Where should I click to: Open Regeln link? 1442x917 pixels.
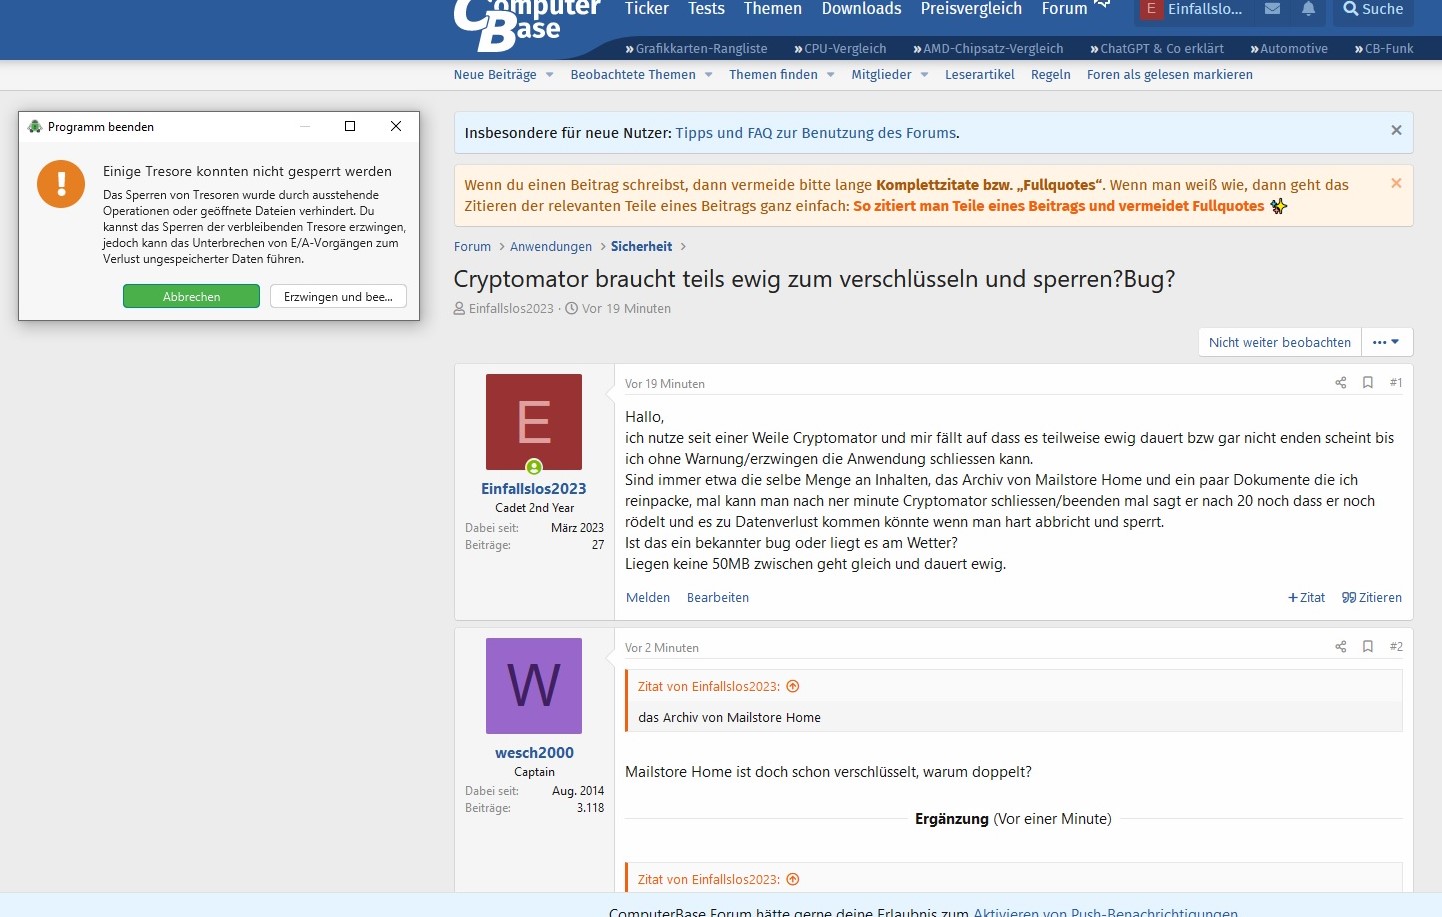point(1050,75)
